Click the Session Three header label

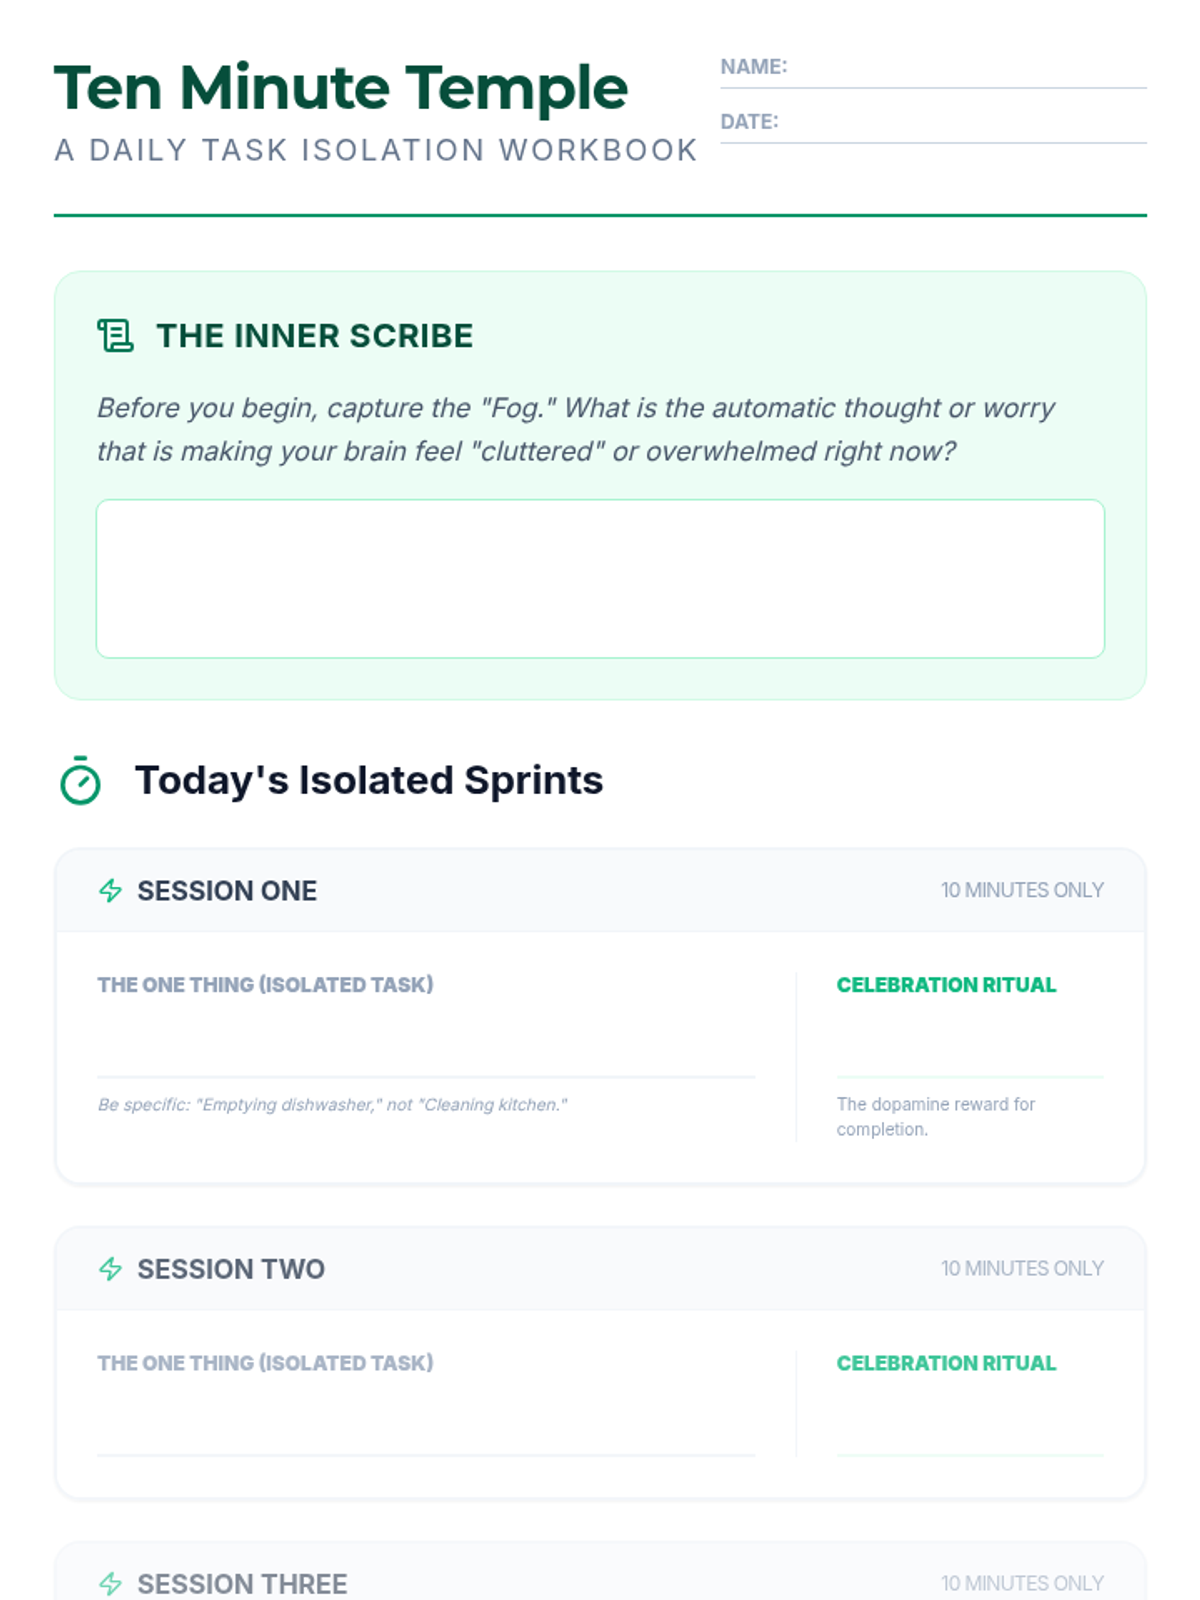(x=242, y=1584)
